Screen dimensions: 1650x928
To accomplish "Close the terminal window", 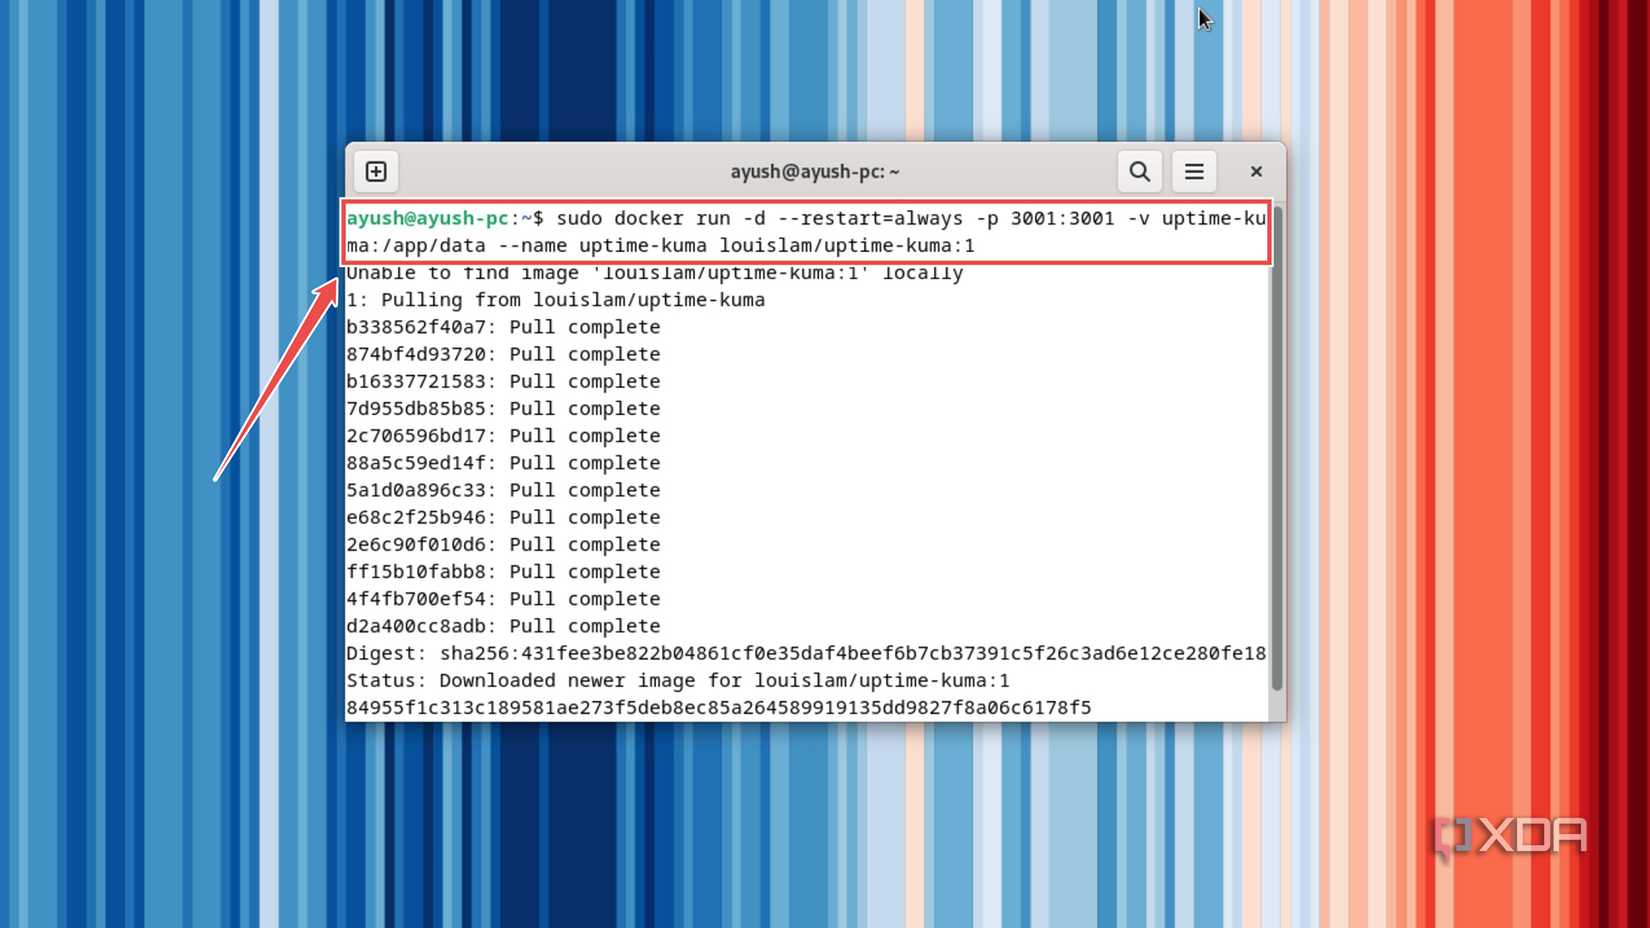I will click(x=1256, y=172).
